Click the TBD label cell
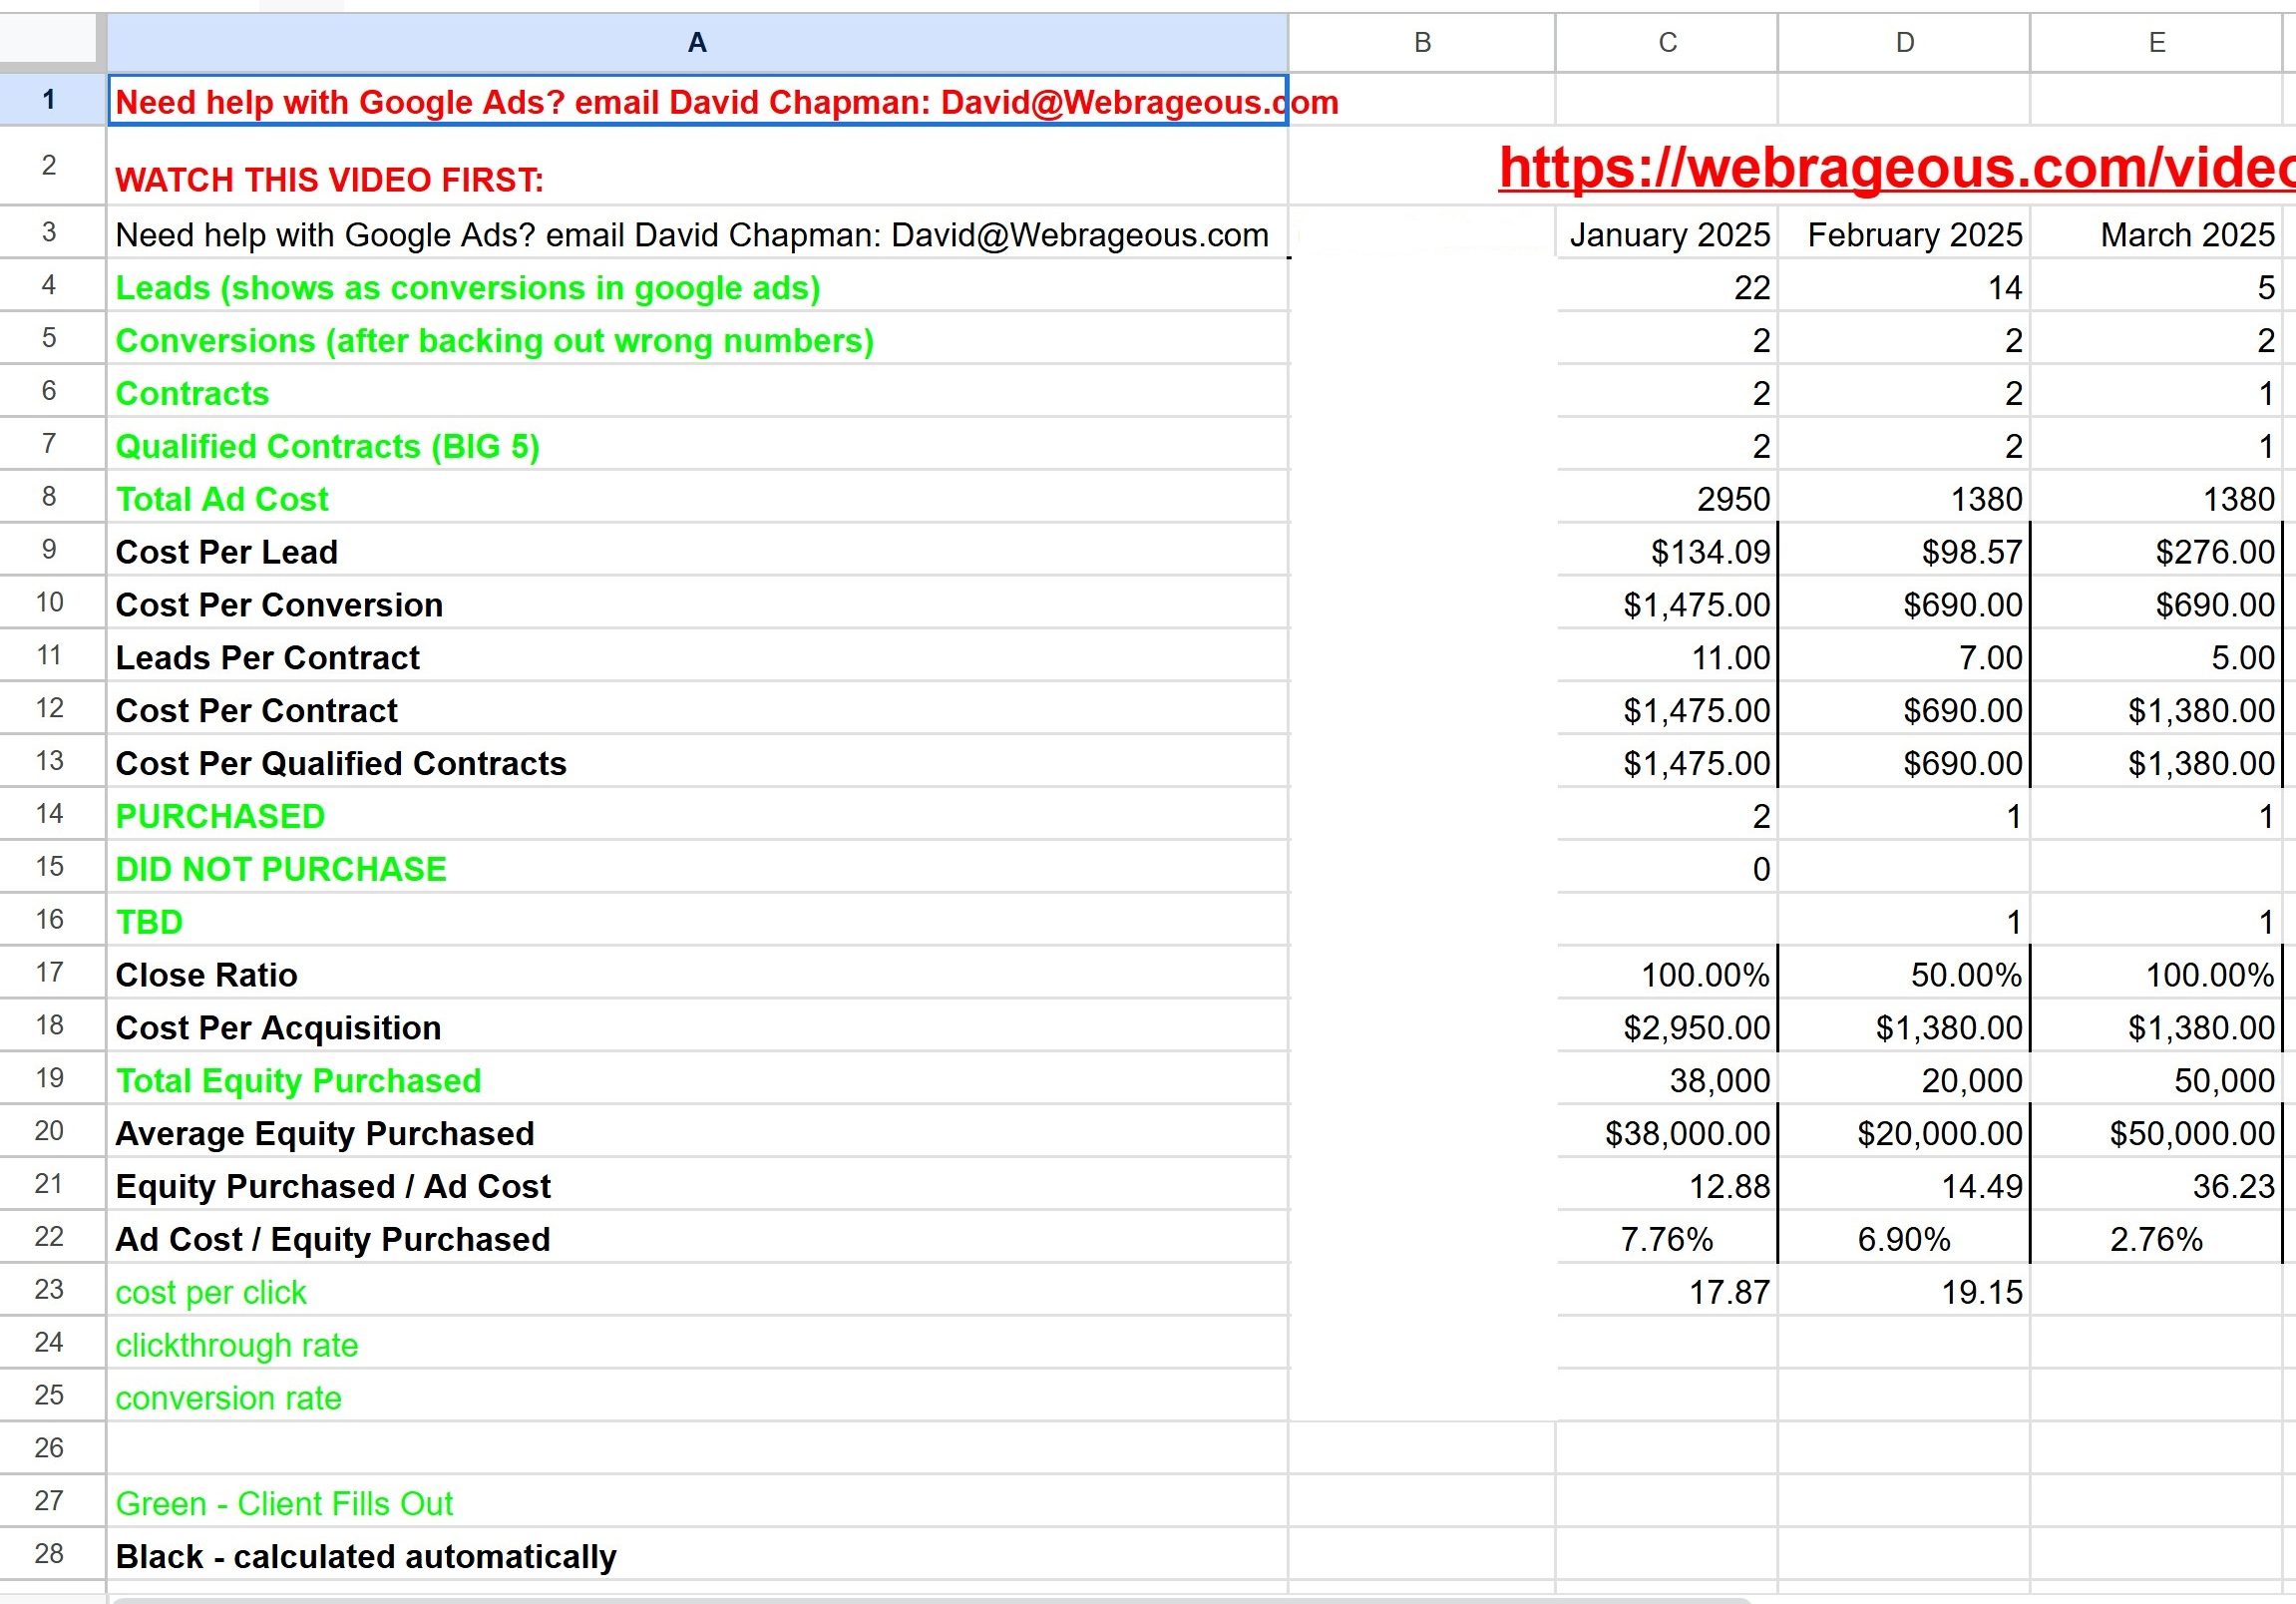2296x1604 pixels. point(697,921)
